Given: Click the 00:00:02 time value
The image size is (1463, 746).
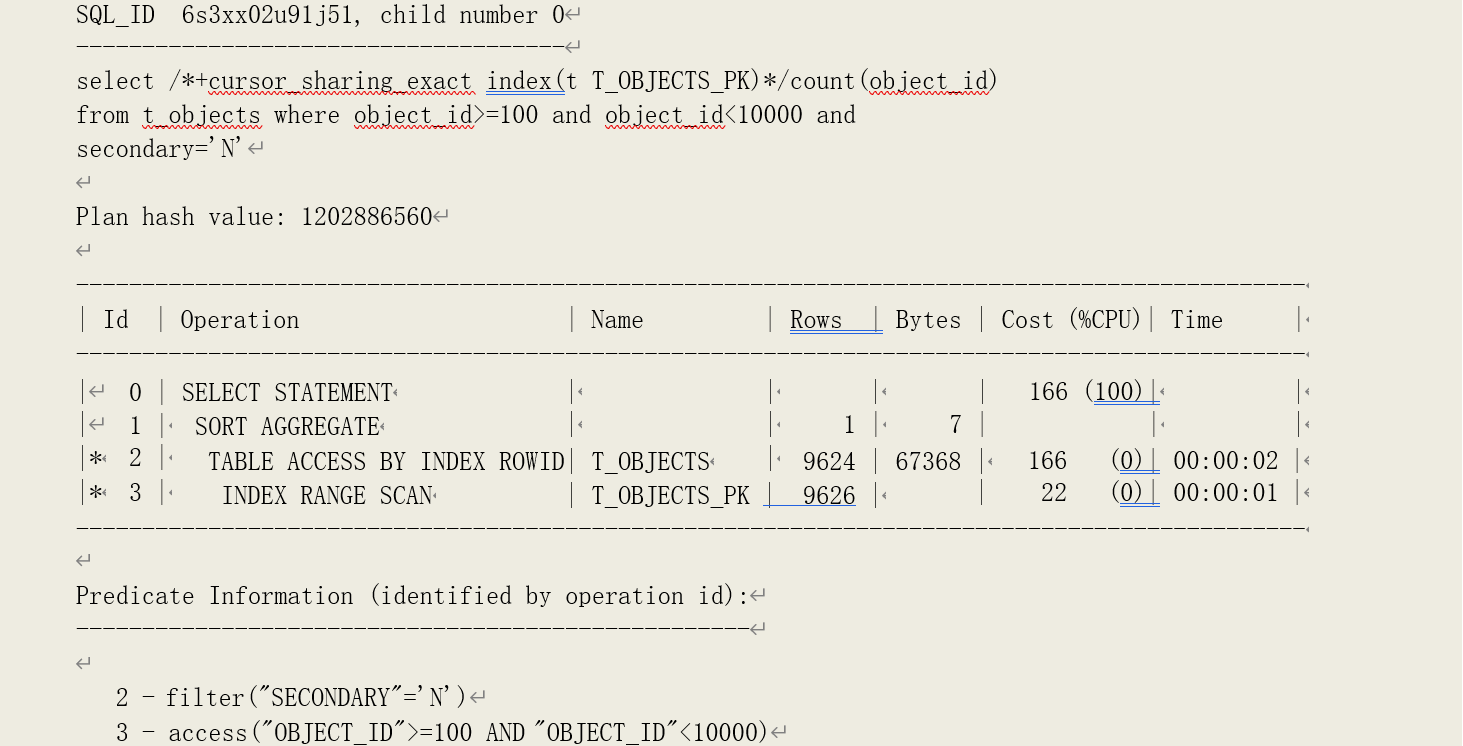Looking at the screenshot, I should coord(1225,461).
